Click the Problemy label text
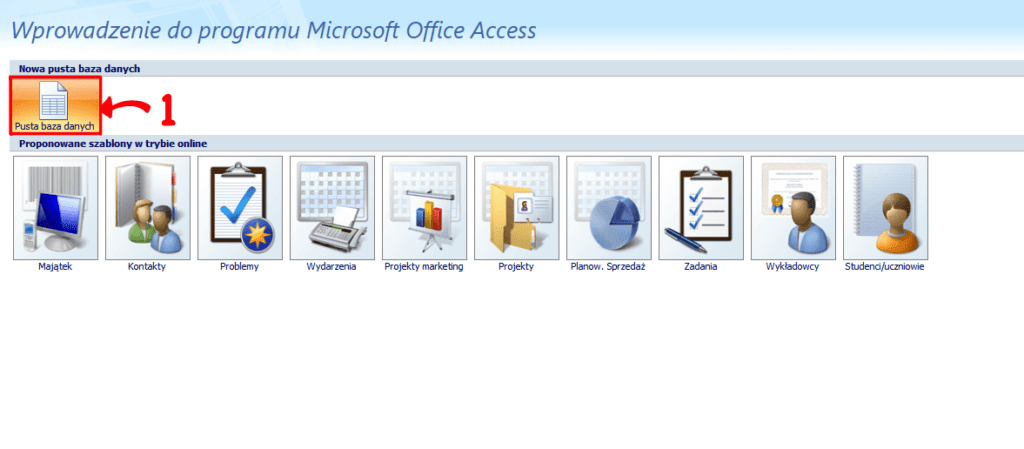The width and height of the screenshot is (1024, 449). click(240, 267)
